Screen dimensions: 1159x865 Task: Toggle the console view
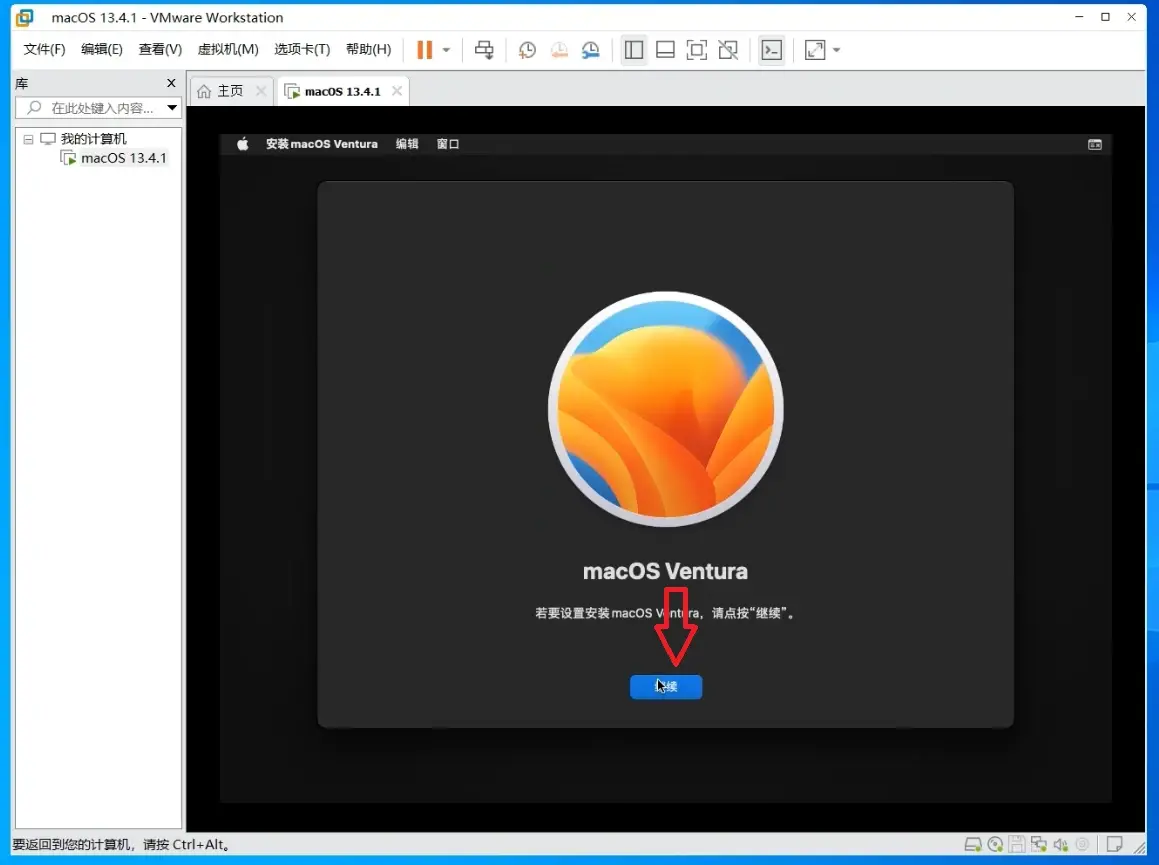point(771,50)
